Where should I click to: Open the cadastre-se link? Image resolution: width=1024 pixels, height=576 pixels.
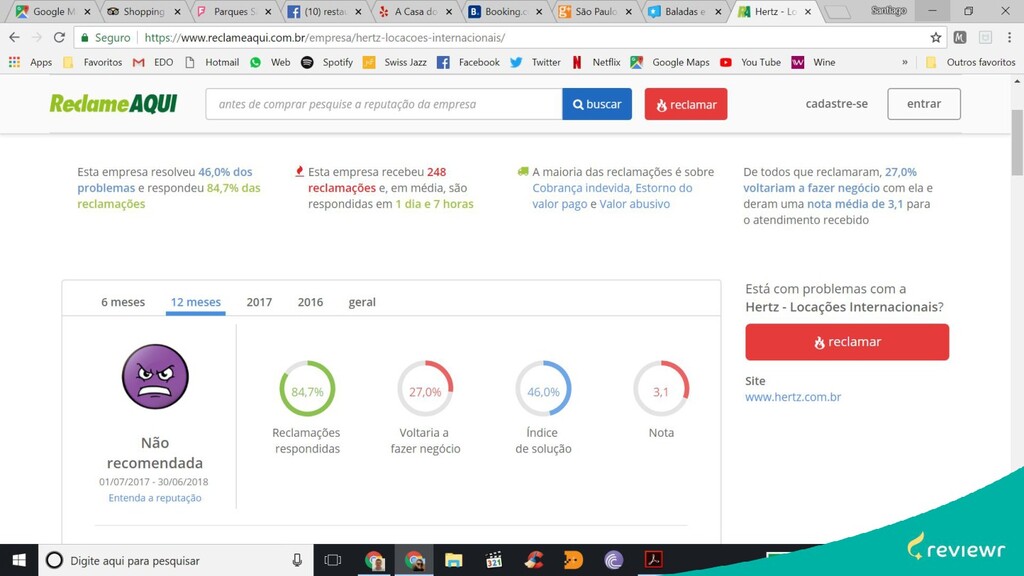click(837, 104)
